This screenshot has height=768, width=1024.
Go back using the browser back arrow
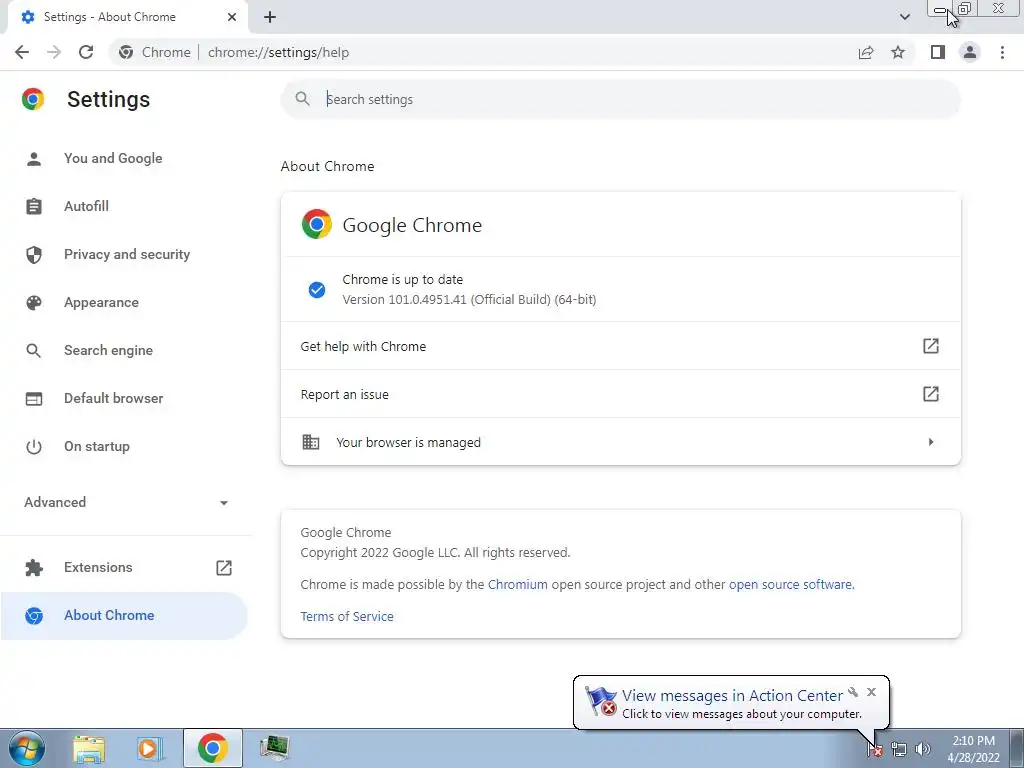[x=22, y=52]
